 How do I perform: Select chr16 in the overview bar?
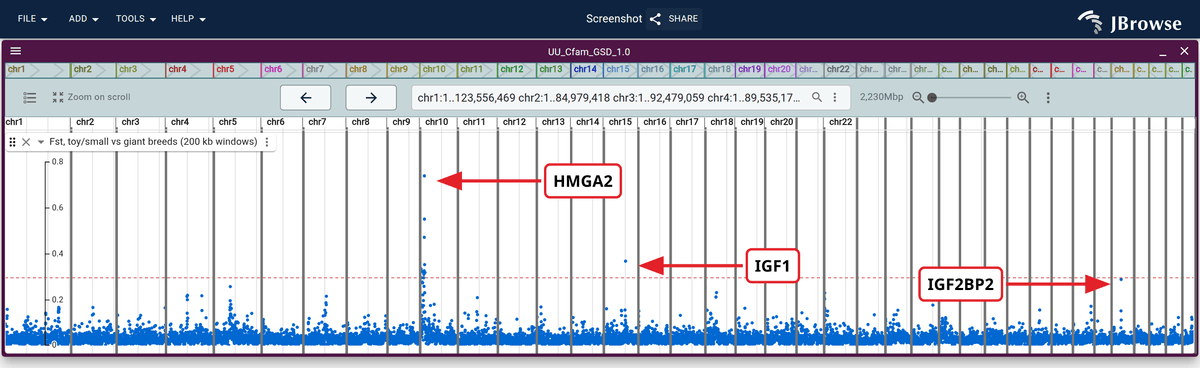click(655, 69)
